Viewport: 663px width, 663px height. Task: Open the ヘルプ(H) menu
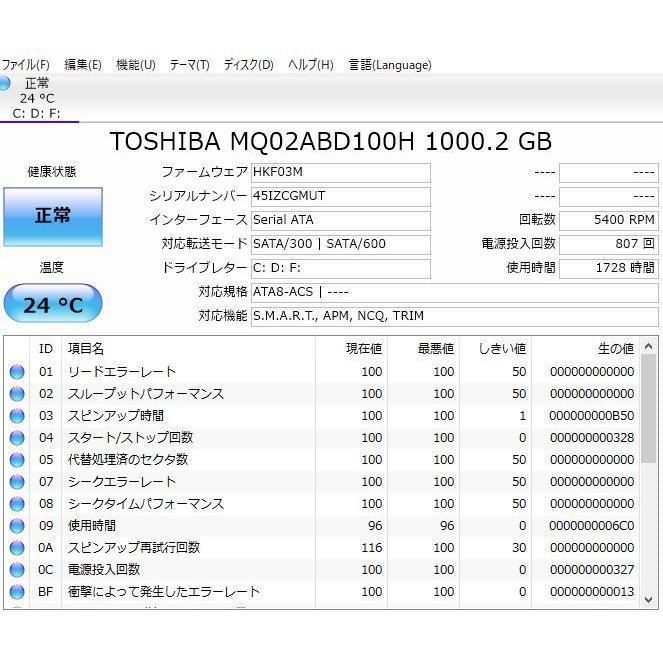coord(311,65)
